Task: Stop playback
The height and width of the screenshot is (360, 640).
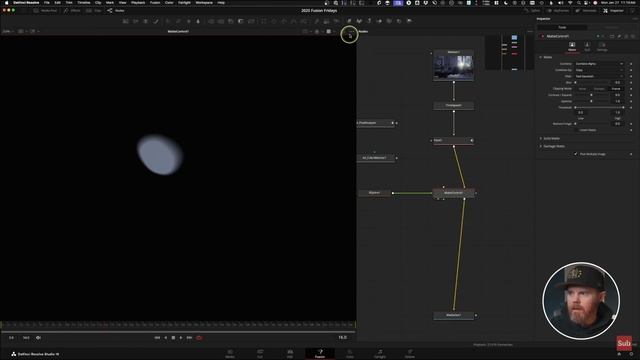Action: [173, 338]
